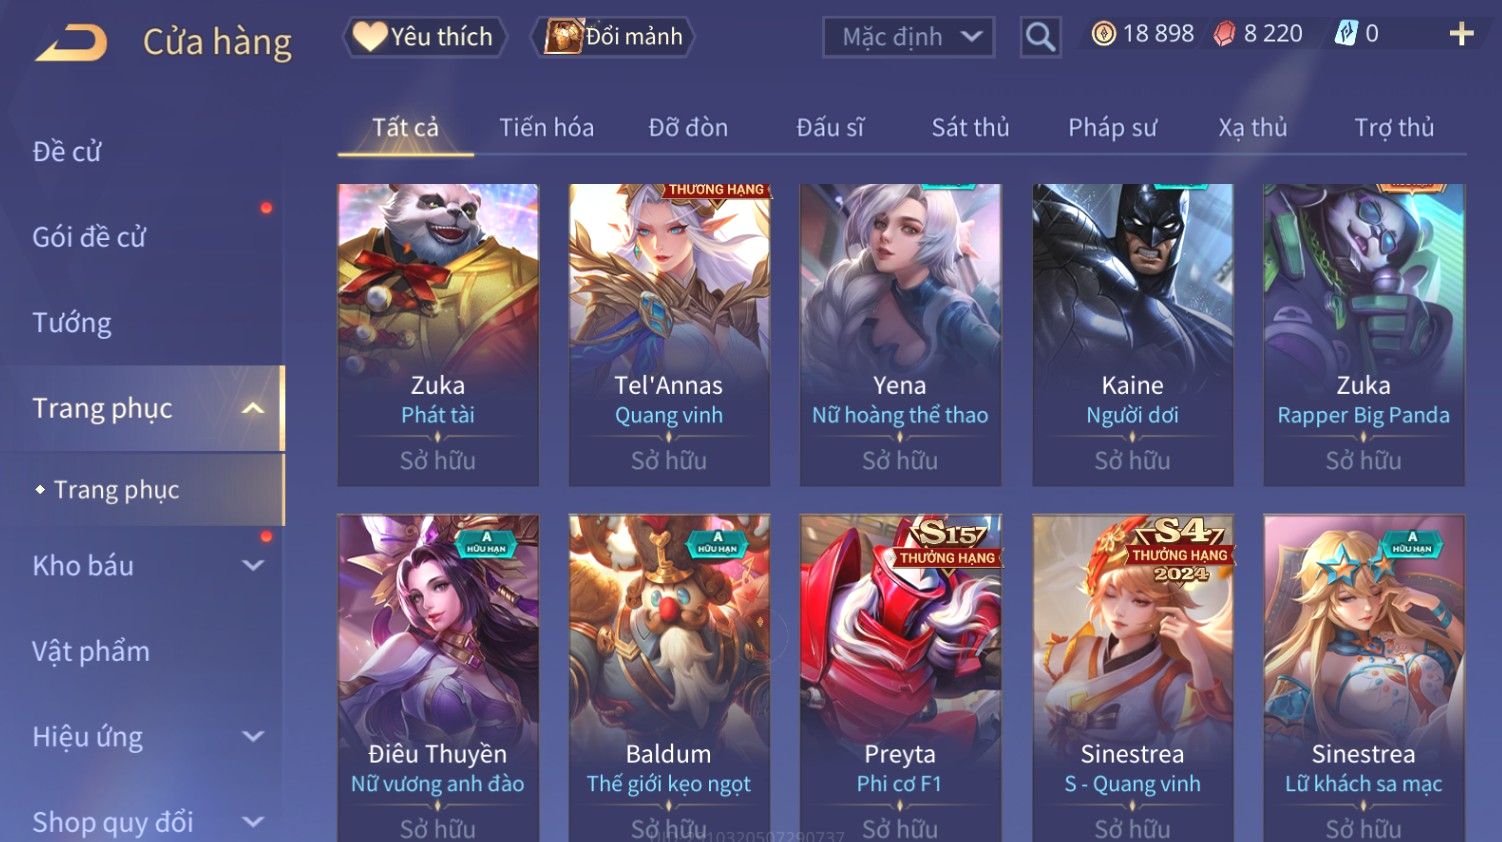The height and width of the screenshot is (842, 1502).
Task: Open Vật phẩm in the sidebar
Action: pyautogui.click(x=91, y=651)
